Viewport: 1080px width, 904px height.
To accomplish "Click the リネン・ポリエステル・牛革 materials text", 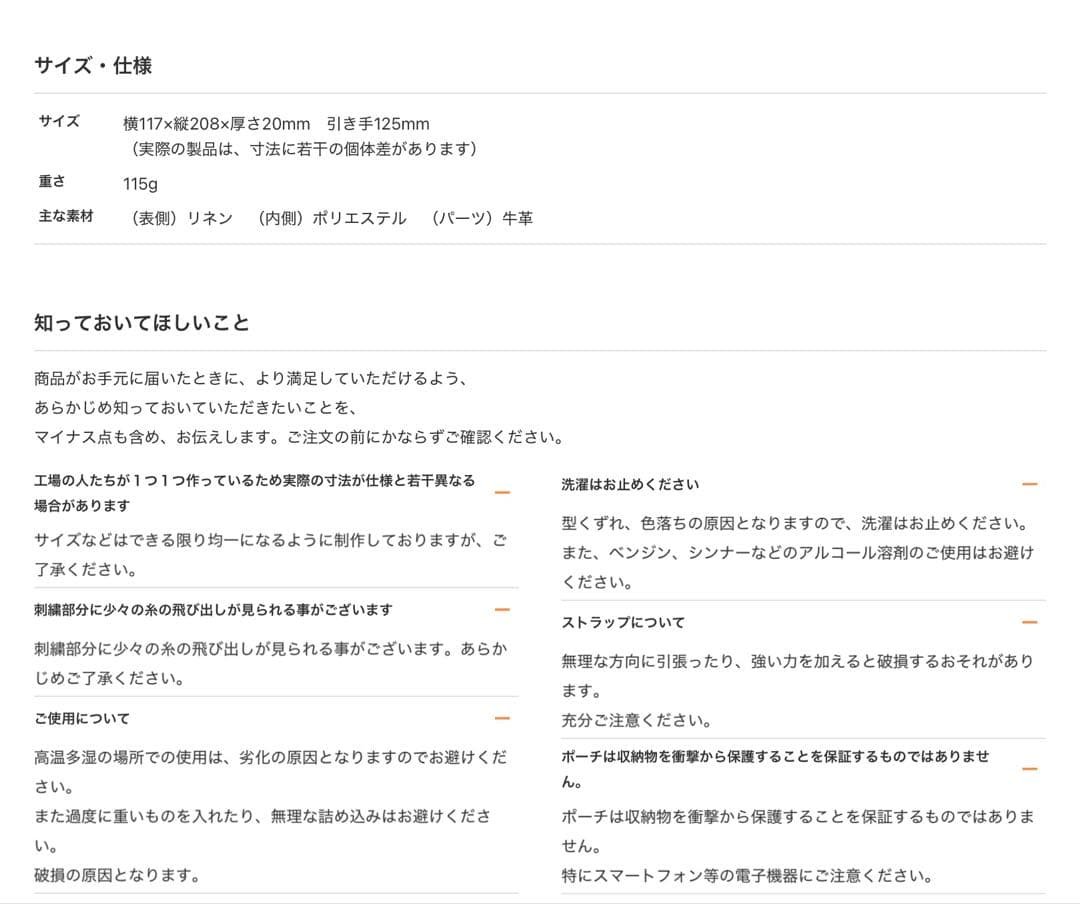I will [328, 218].
